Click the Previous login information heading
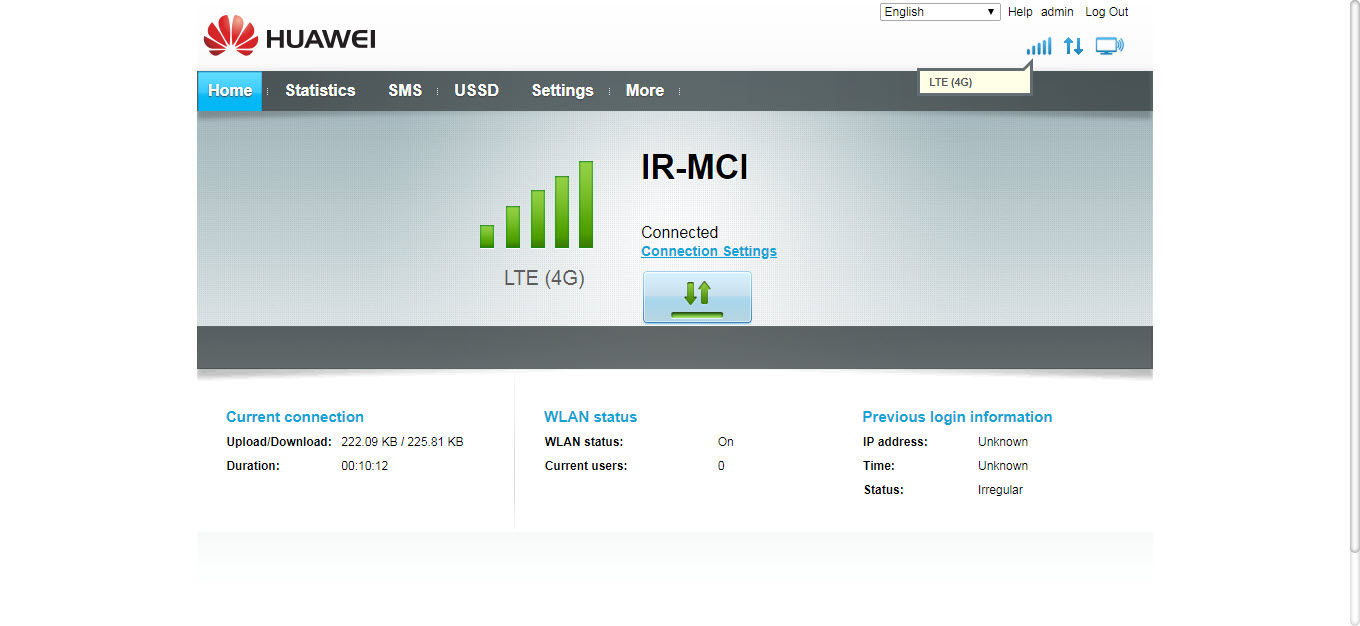Viewport: 1360px width, 626px height. coord(957,417)
